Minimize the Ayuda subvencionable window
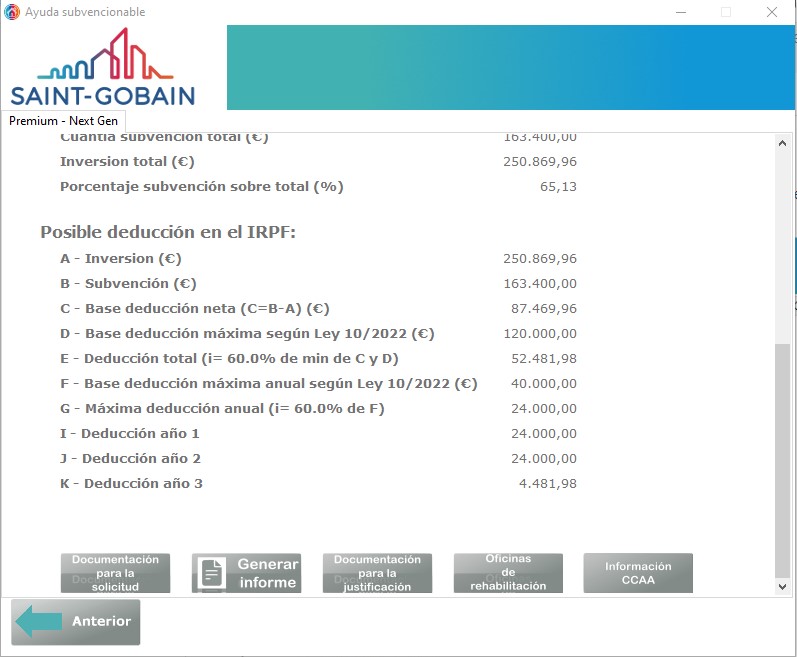The width and height of the screenshot is (797, 657). [x=681, y=12]
